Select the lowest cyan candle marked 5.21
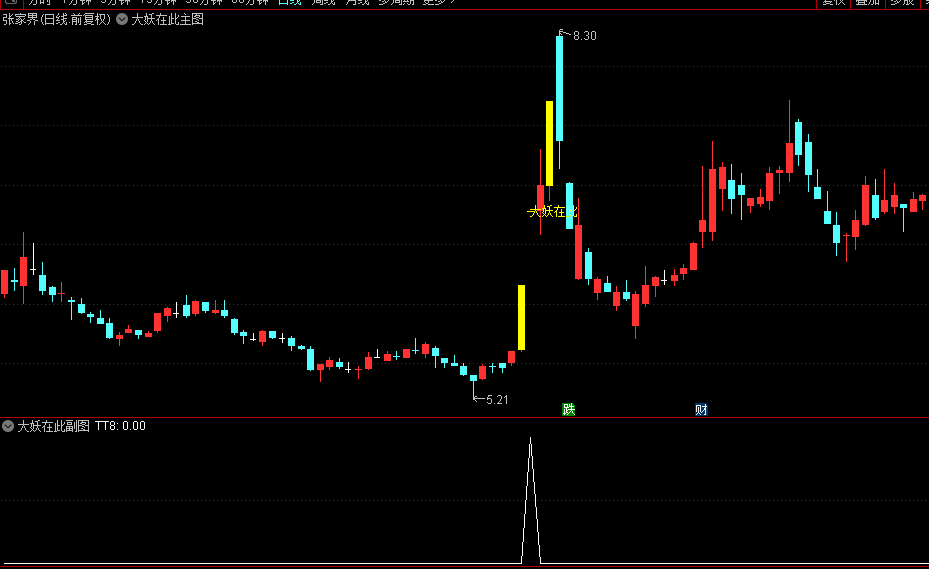Image resolution: width=929 pixels, height=569 pixels. coord(473,378)
